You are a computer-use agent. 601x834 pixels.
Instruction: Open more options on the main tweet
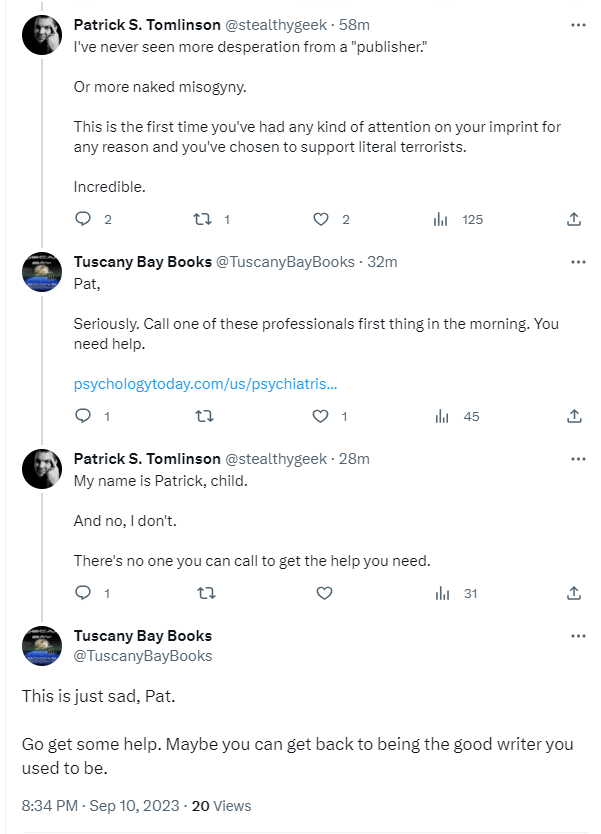tap(578, 636)
